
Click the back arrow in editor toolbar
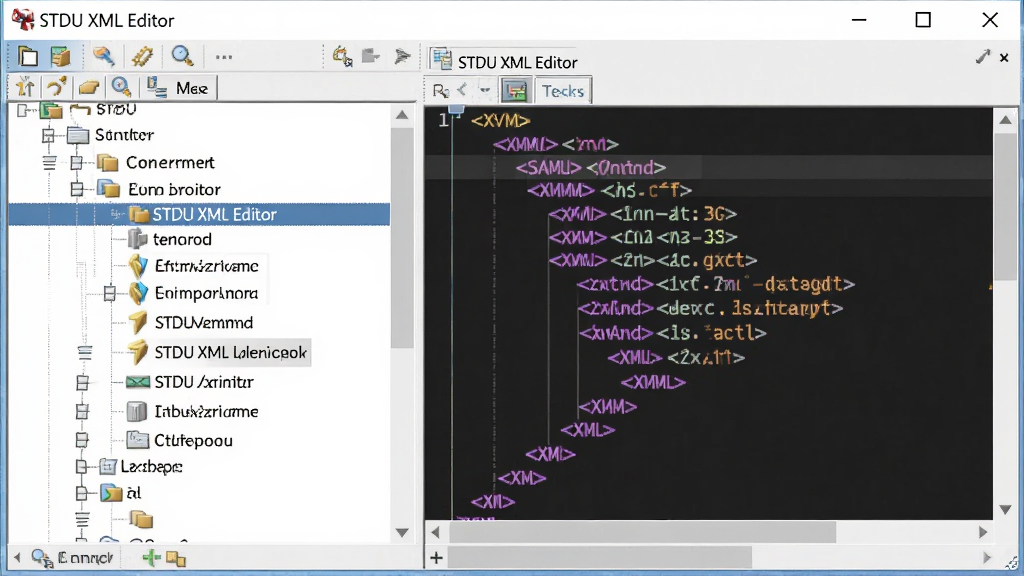[x=462, y=89]
